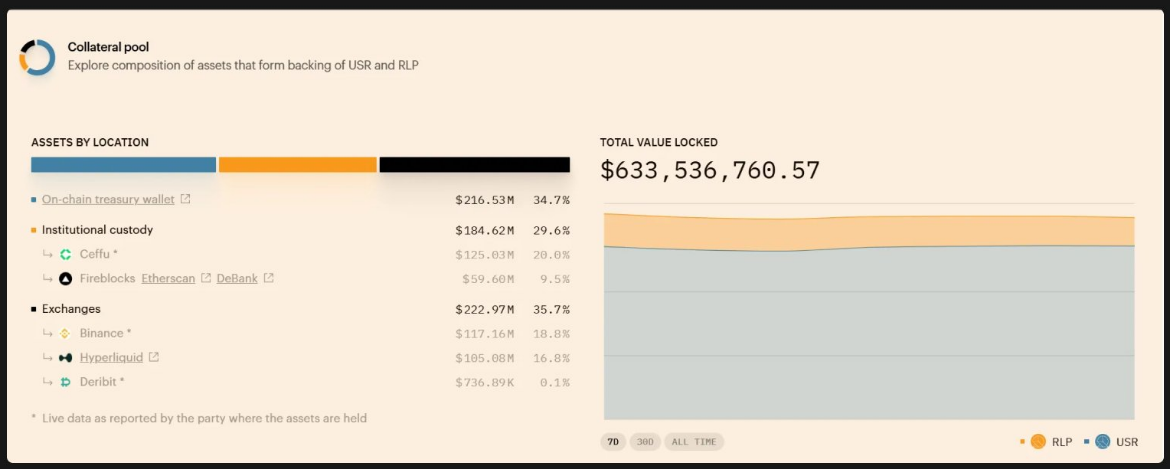Click the orange Institutional custody bar segment
The width and height of the screenshot is (1170, 469).
[297, 165]
